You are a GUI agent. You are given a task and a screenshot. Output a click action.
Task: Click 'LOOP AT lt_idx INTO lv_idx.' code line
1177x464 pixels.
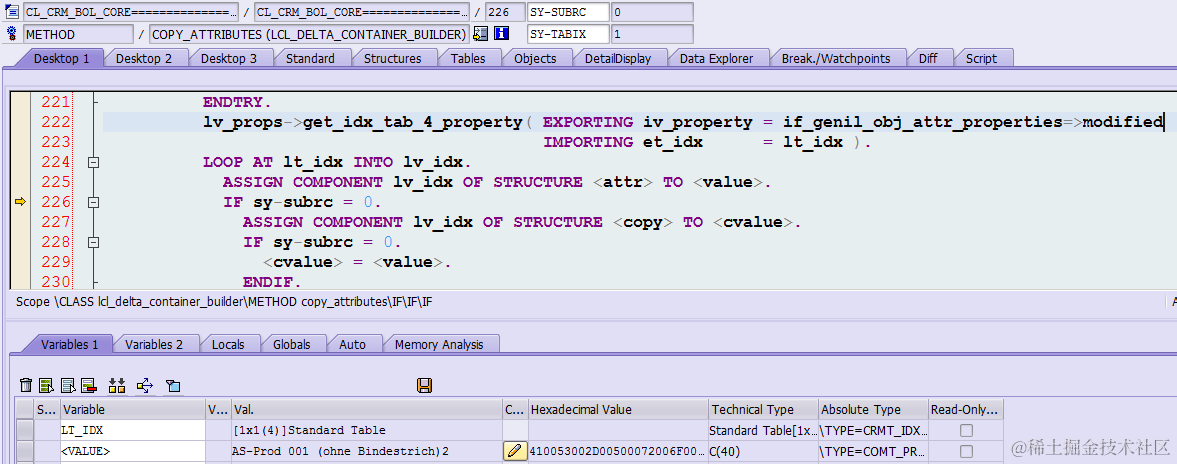coord(335,161)
